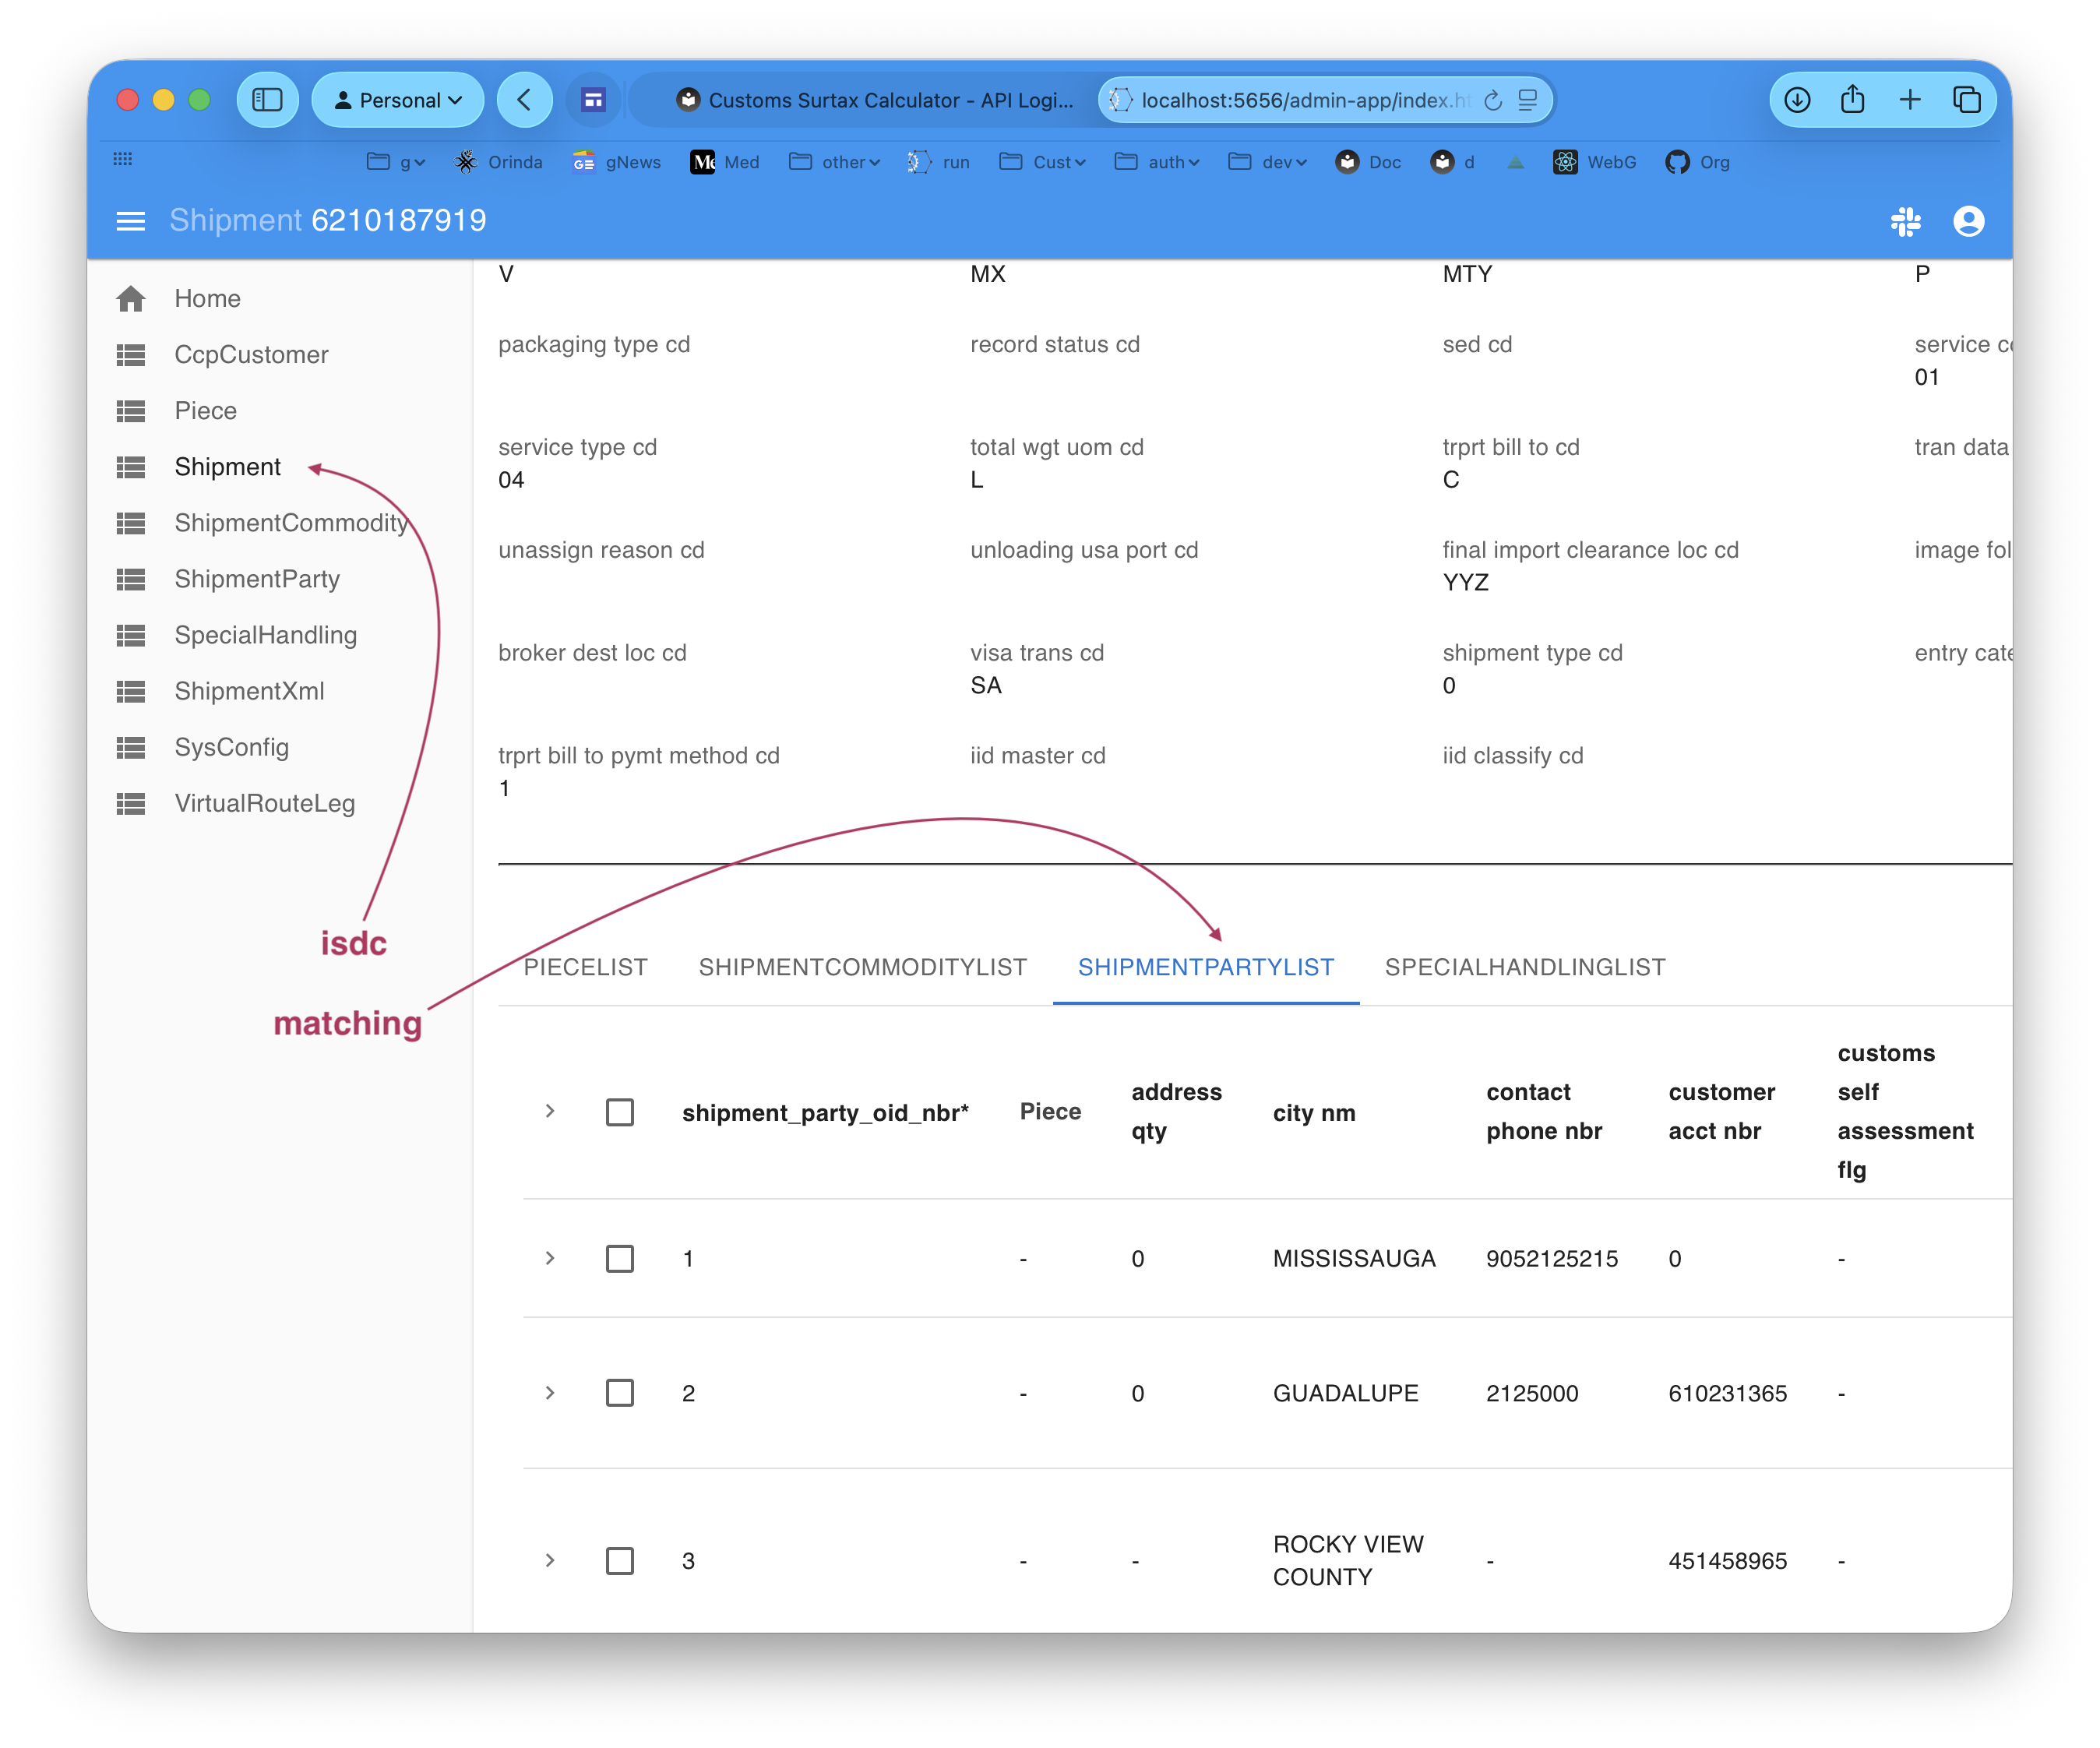Open ShipmentParty in the sidebar
2100x1748 pixels.
tap(257, 579)
